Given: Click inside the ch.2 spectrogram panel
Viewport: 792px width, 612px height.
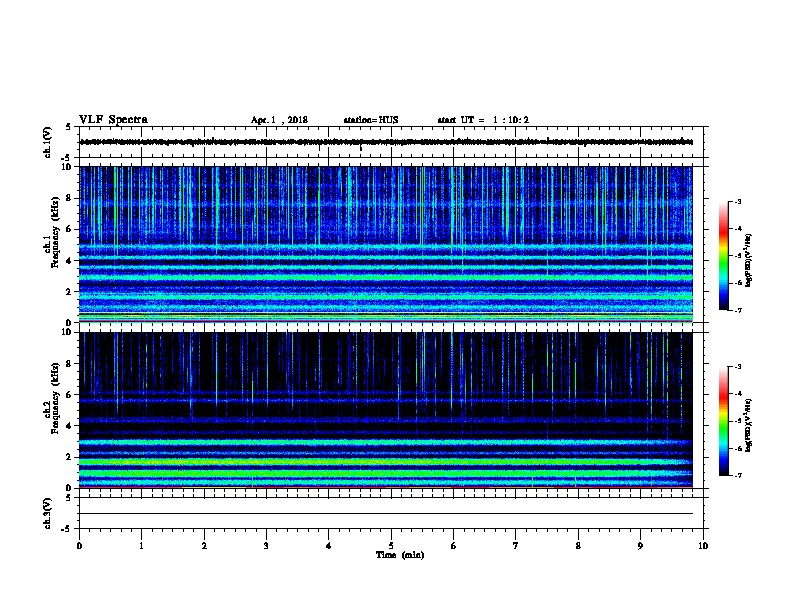Looking at the screenshot, I should [x=386, y=410].
